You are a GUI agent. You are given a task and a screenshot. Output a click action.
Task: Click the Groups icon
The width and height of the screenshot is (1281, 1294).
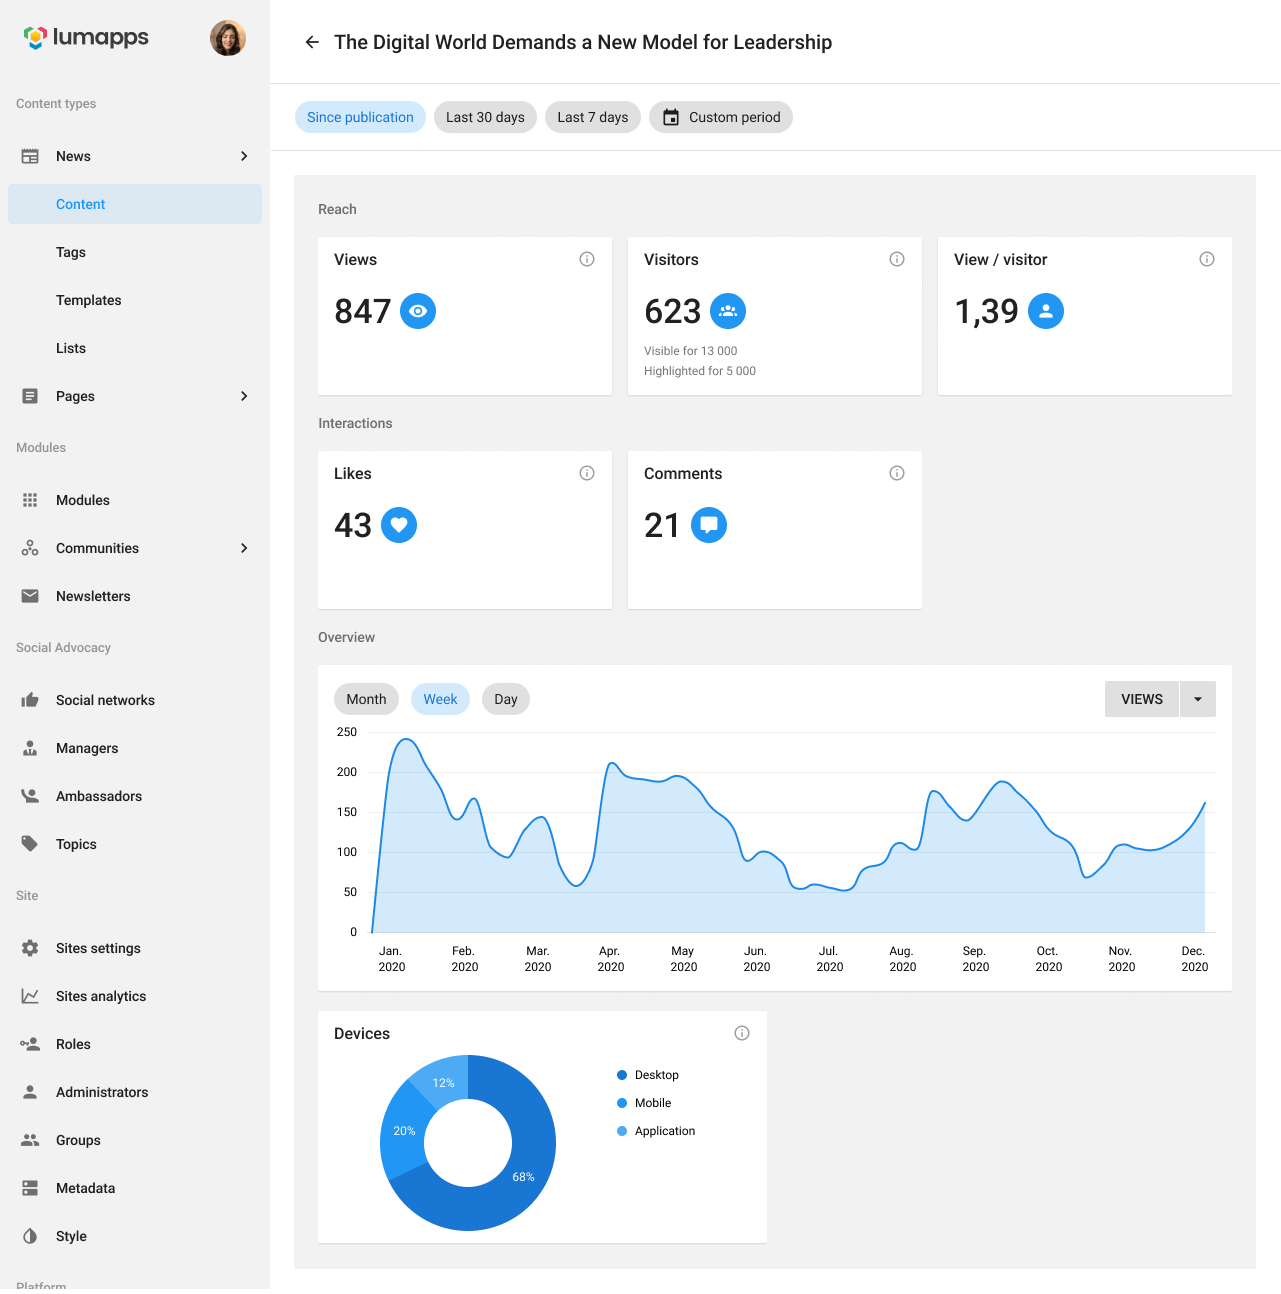point(30,1140)
